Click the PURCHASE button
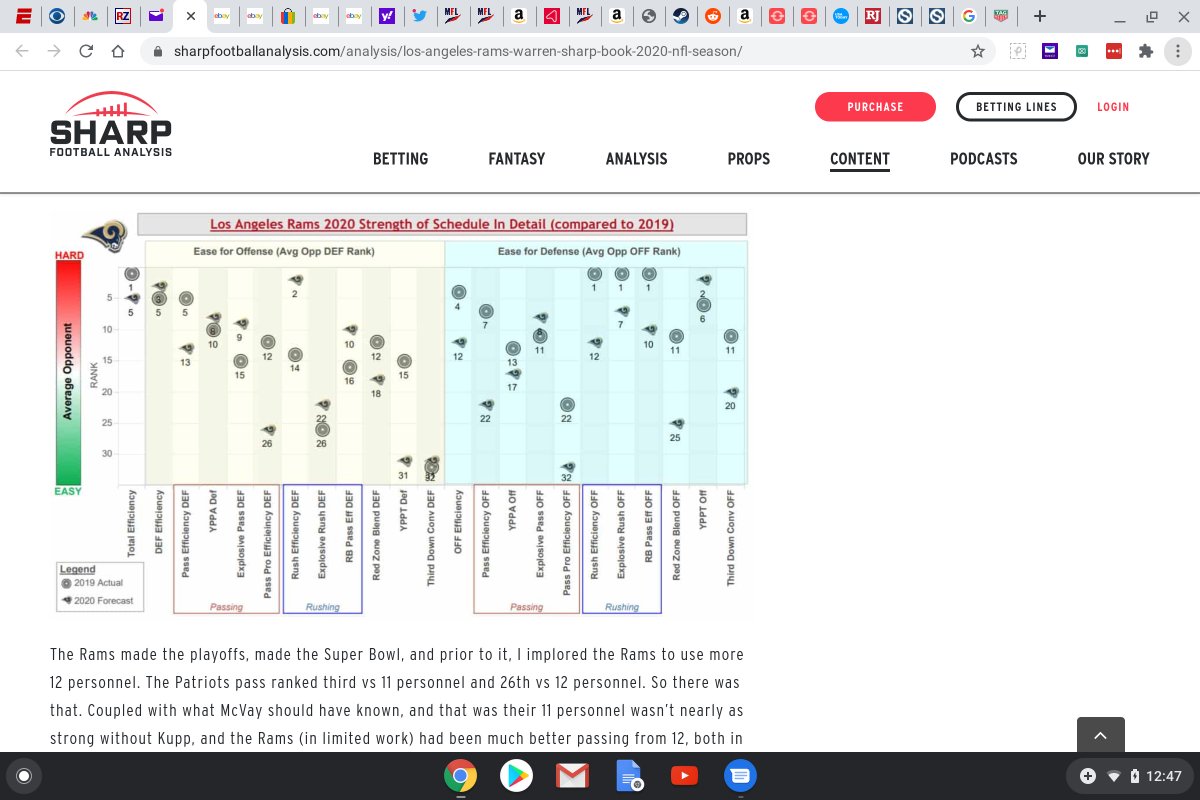Image resolution: width=1200 pixels, height=800 pixels. pos(875,106)
